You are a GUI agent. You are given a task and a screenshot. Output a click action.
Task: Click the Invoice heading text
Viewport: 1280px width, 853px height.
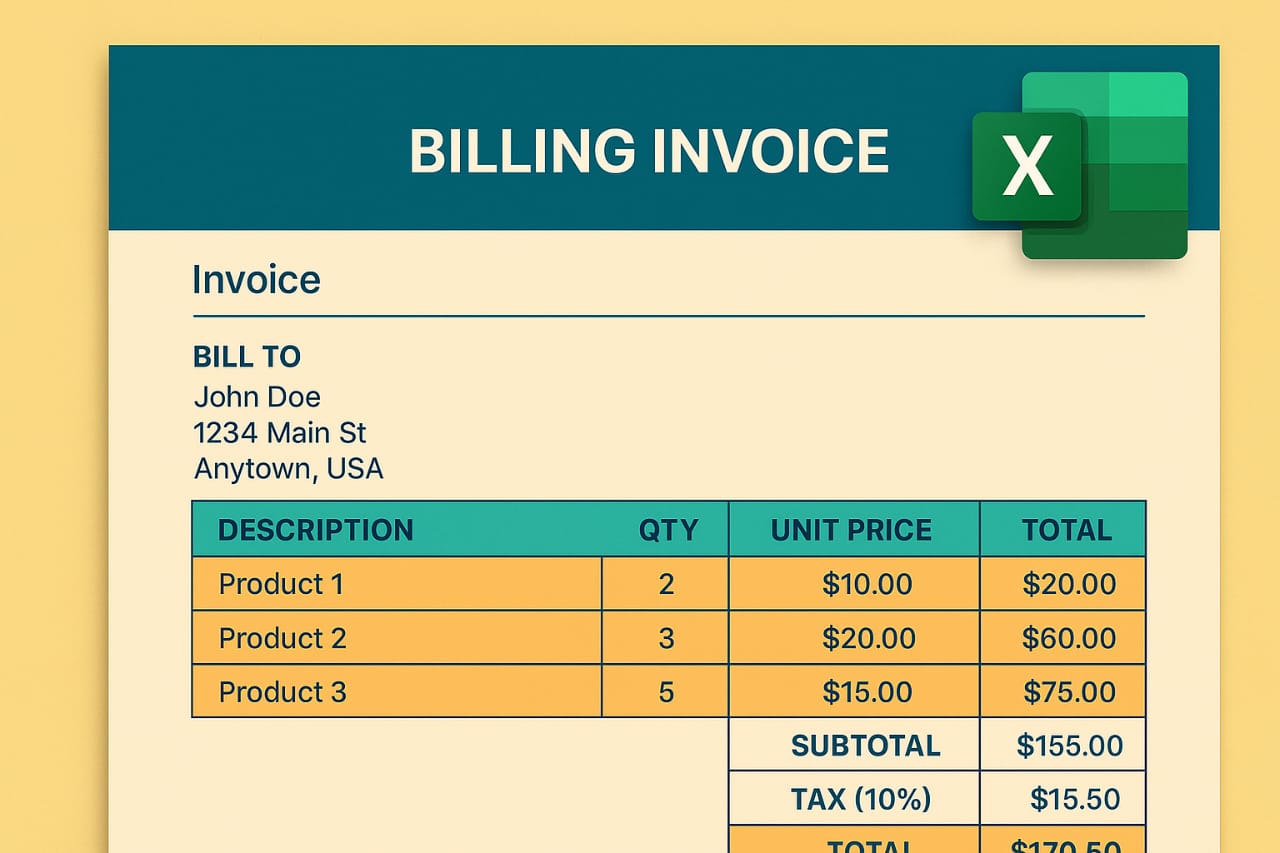point(256,279)
